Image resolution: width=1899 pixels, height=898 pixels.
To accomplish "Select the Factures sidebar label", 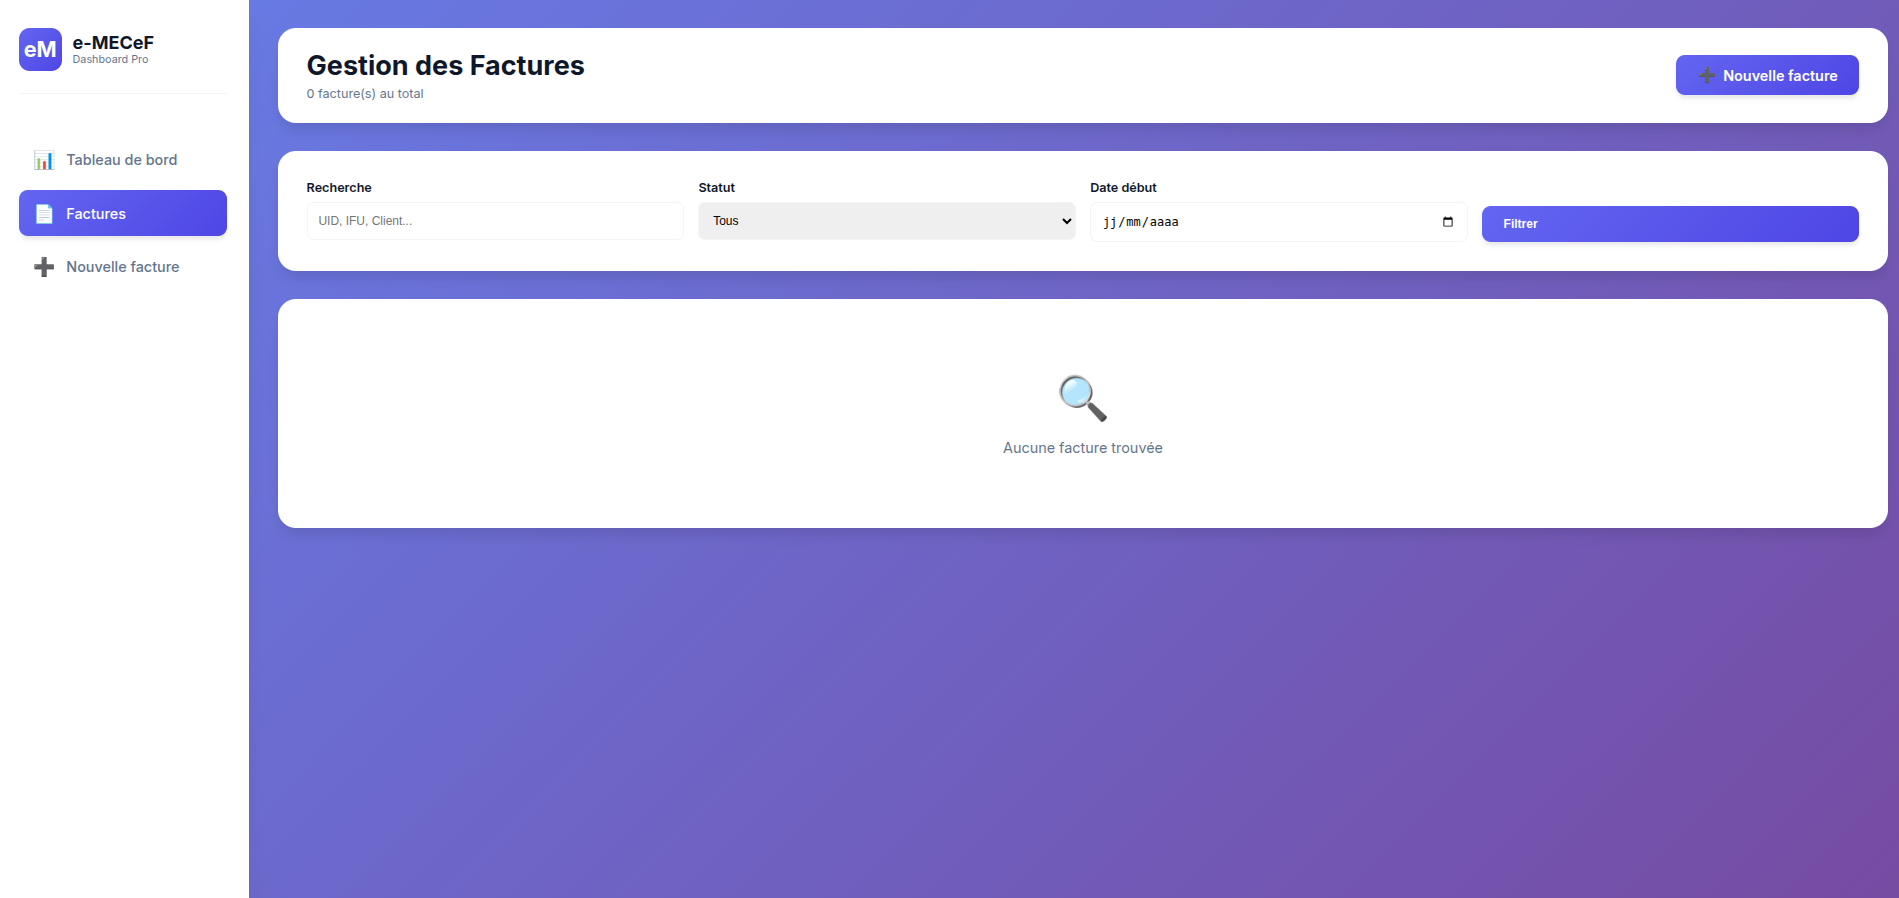I will 96,214.
